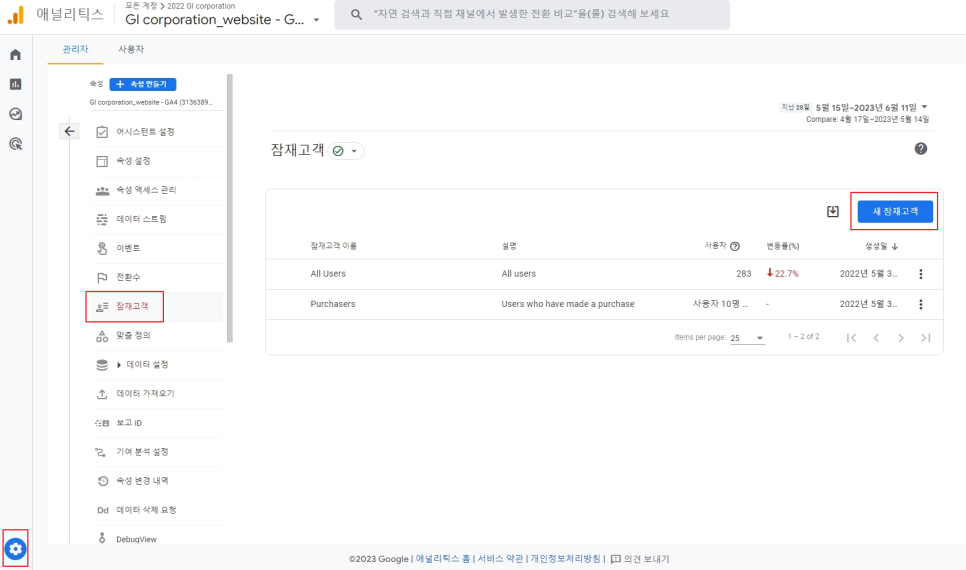Open 데이터 스트림 menu item
Screen dimensions: 966x570
157,219
